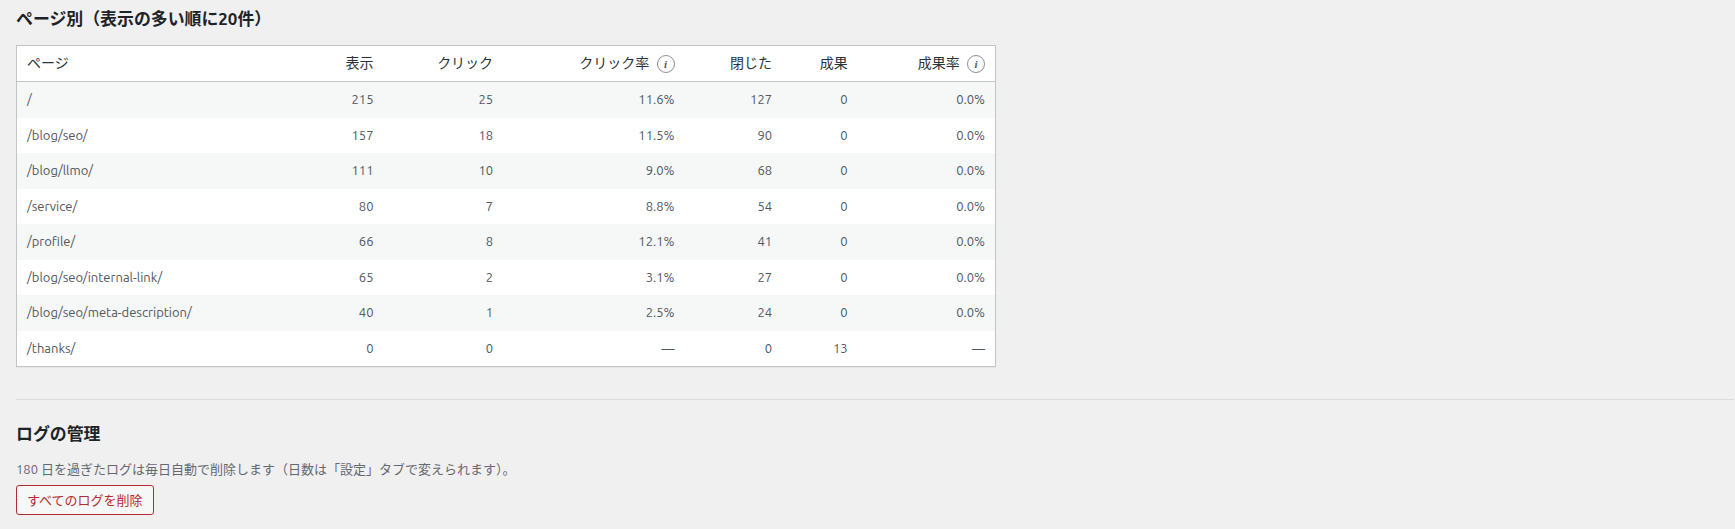Click the 215 views value
The image size is (1735, 529).
click(362, 100)
